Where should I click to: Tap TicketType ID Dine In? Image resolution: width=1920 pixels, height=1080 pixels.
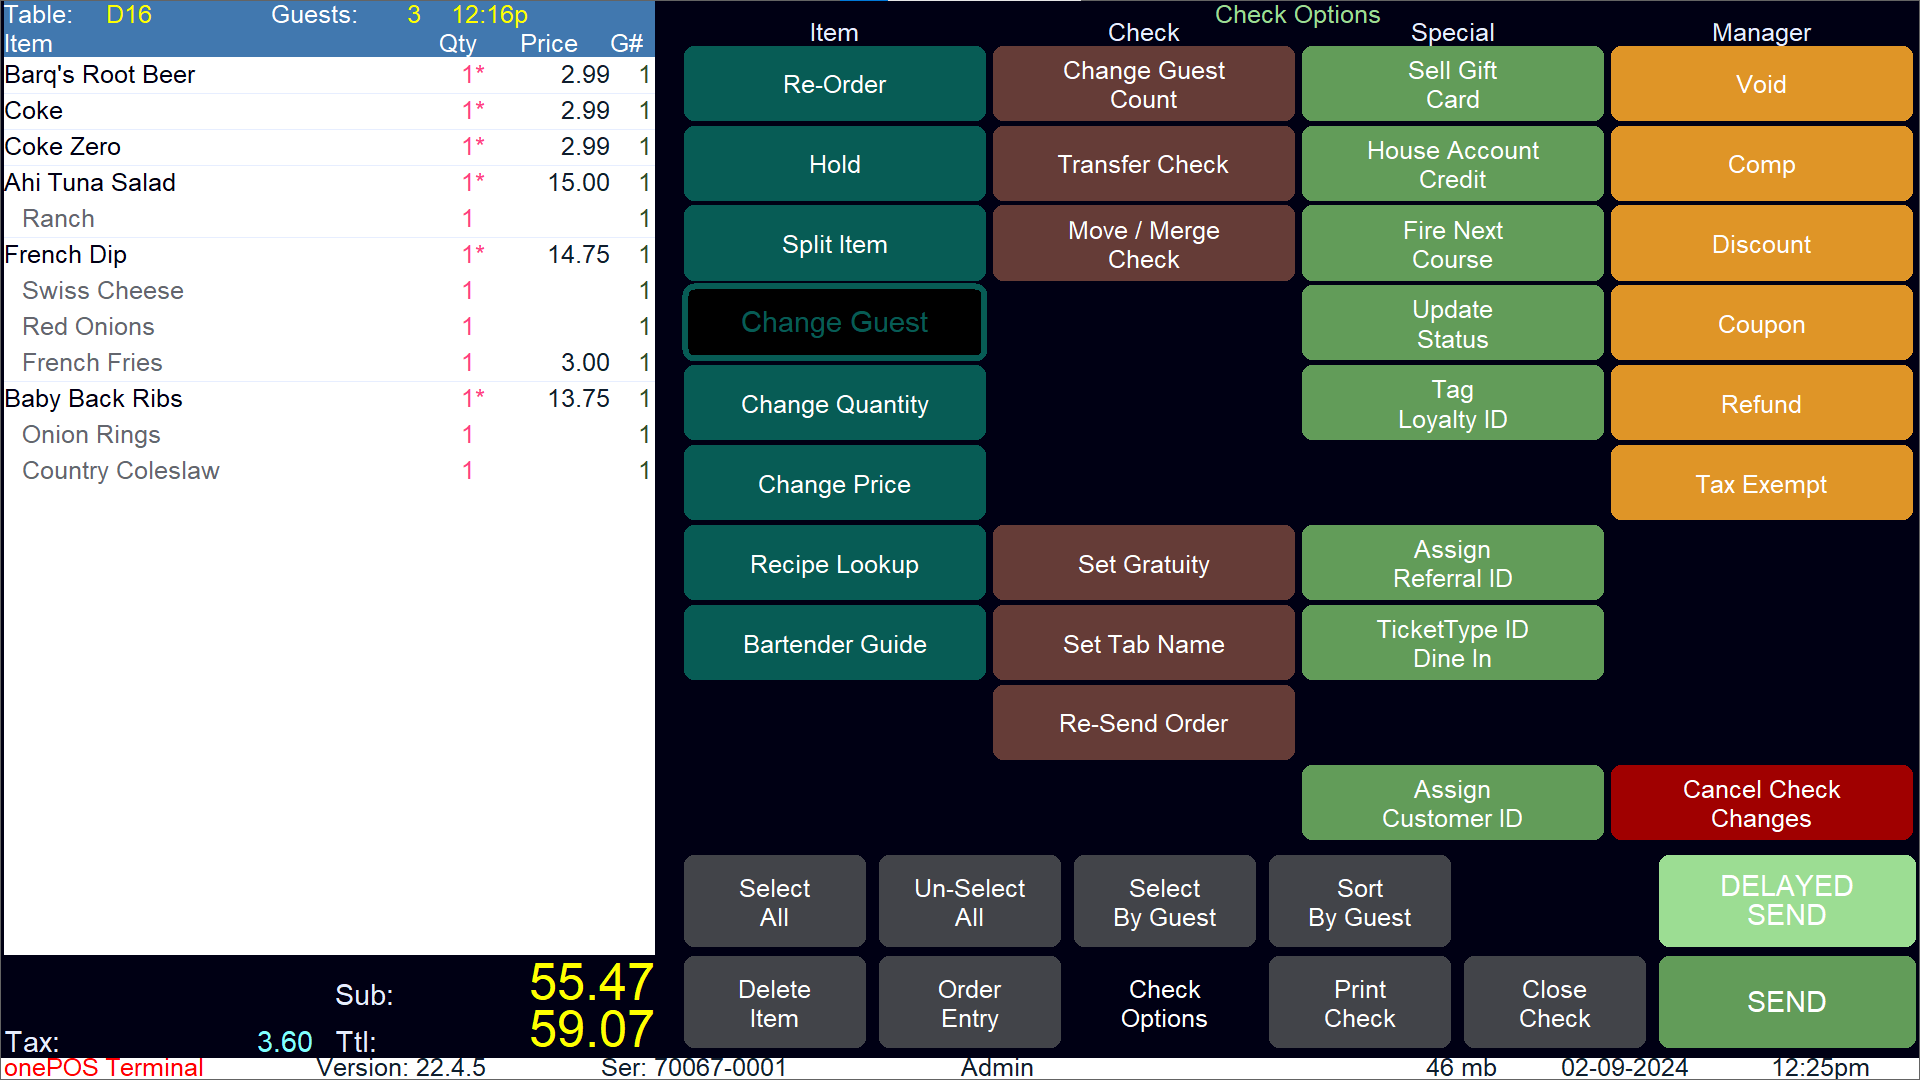[1451, 643]
